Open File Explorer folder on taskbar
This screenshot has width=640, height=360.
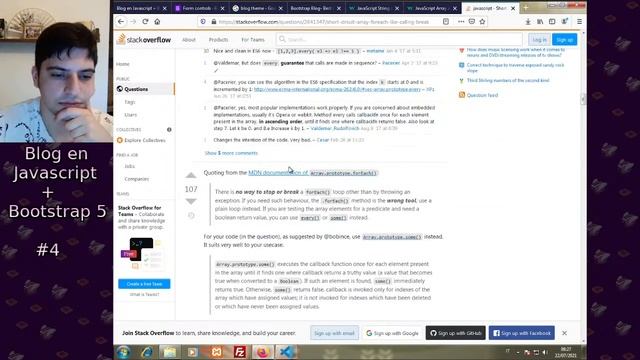(x=170, y=352)
